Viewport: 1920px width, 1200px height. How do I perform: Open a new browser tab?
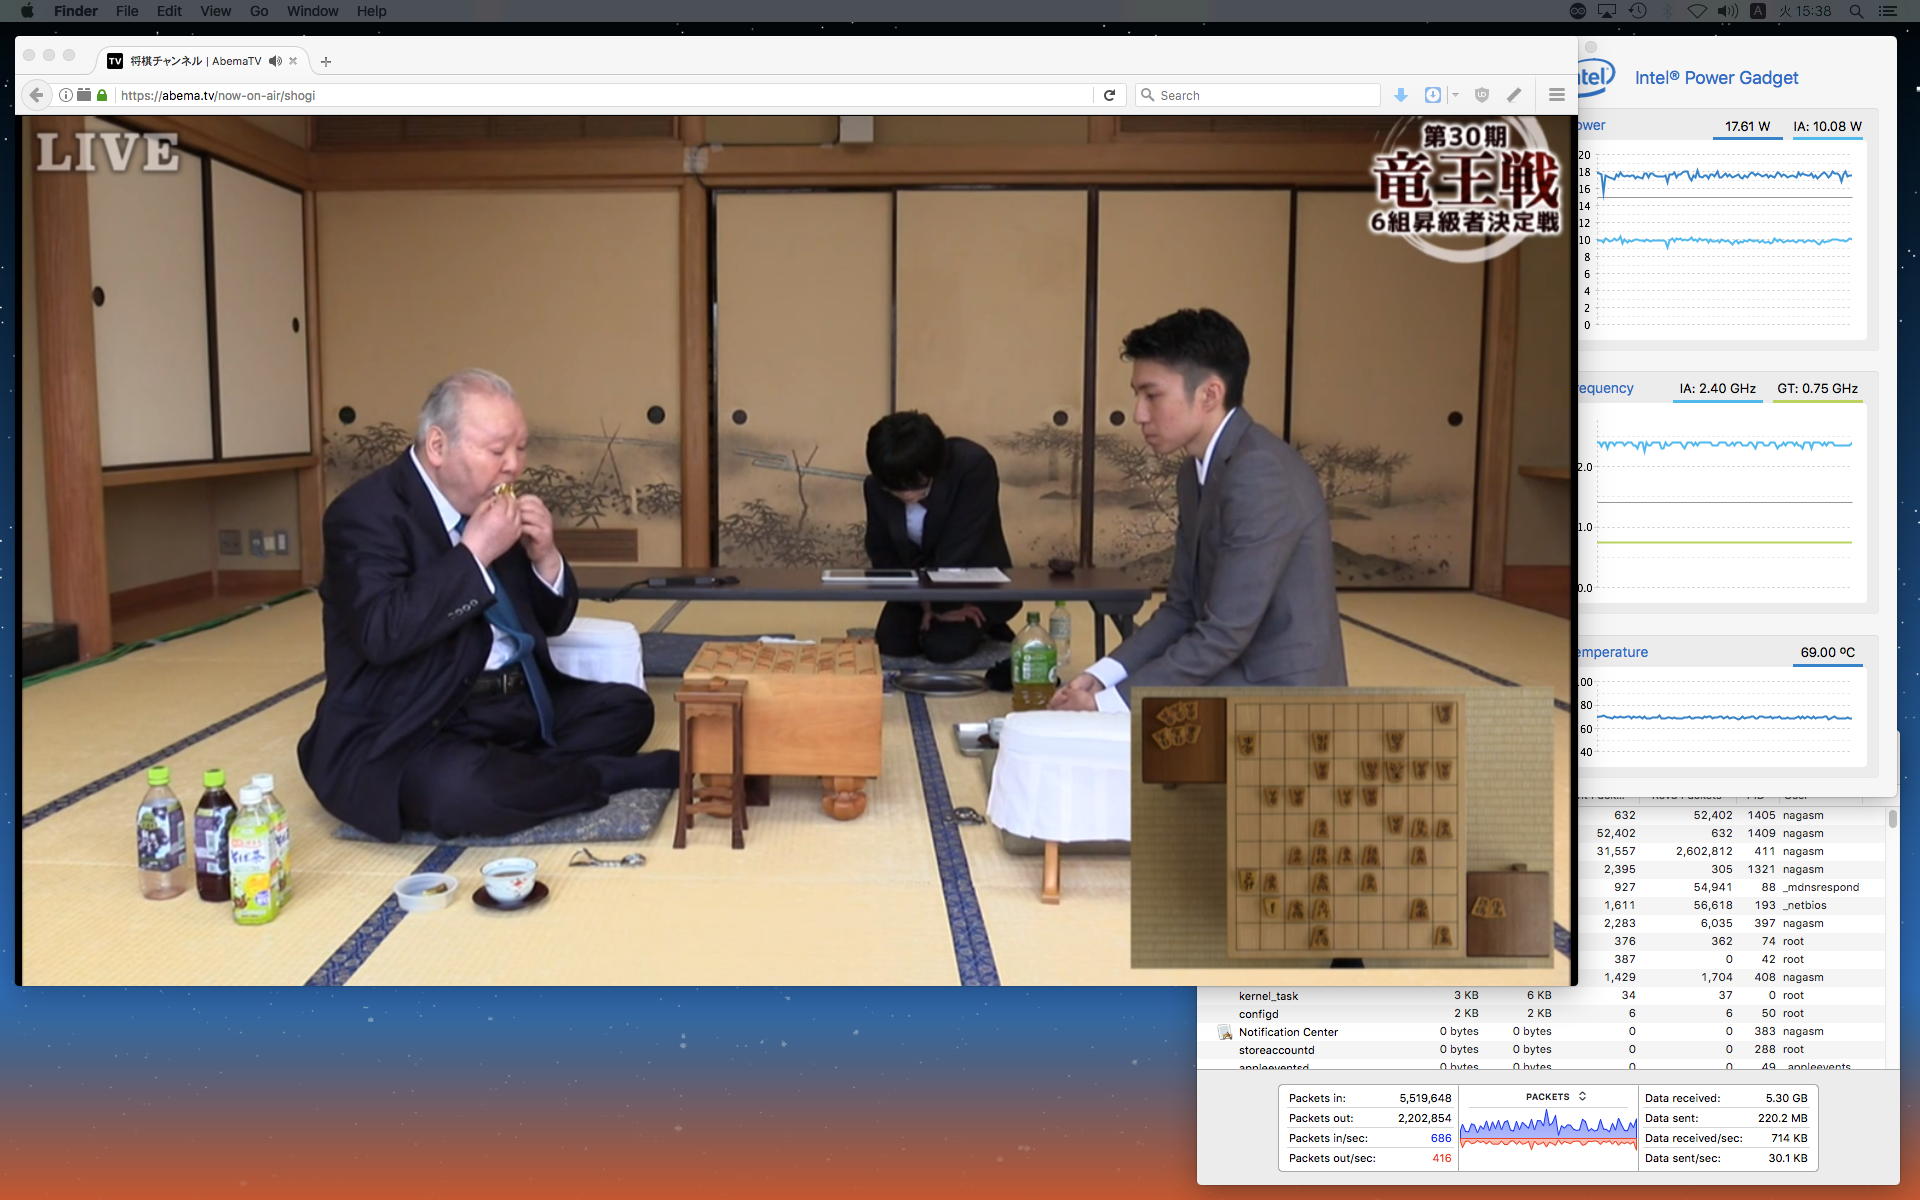point(325,61)
